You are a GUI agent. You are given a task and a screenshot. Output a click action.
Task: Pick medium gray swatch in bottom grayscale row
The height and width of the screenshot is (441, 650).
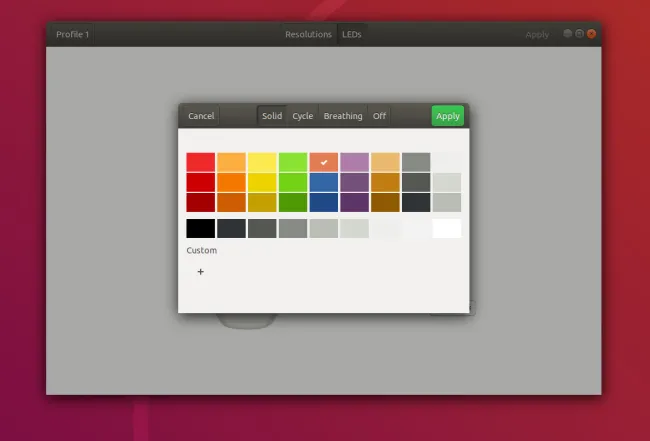pos(293,228)
